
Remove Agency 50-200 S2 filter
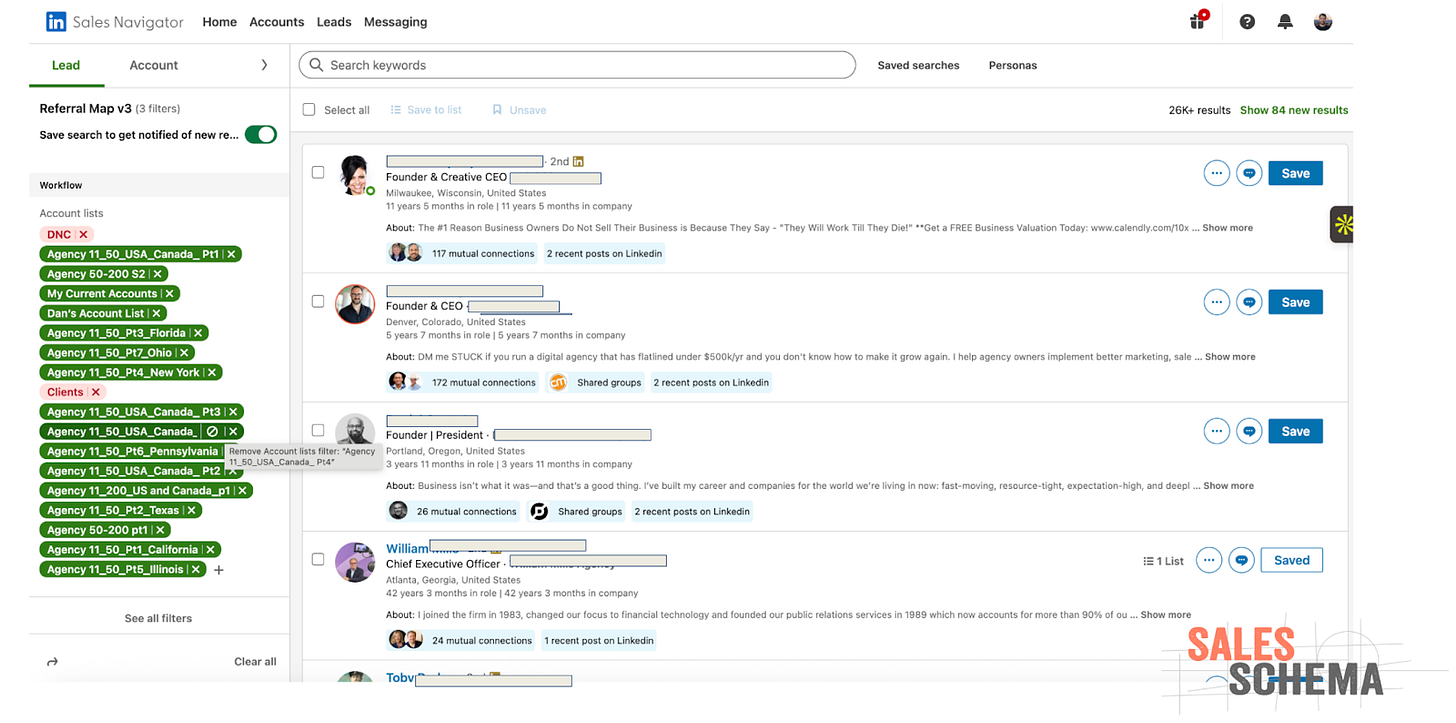pos(158,274)
